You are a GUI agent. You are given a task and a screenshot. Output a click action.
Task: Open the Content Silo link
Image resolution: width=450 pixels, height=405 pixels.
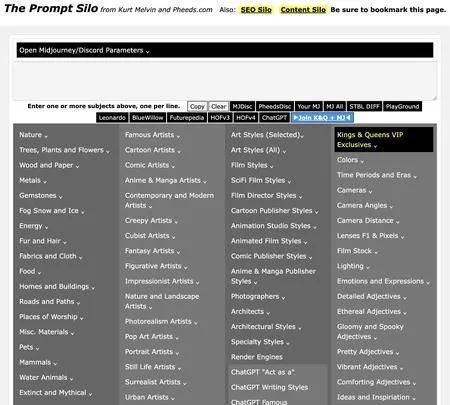click(x=303, y=10)
